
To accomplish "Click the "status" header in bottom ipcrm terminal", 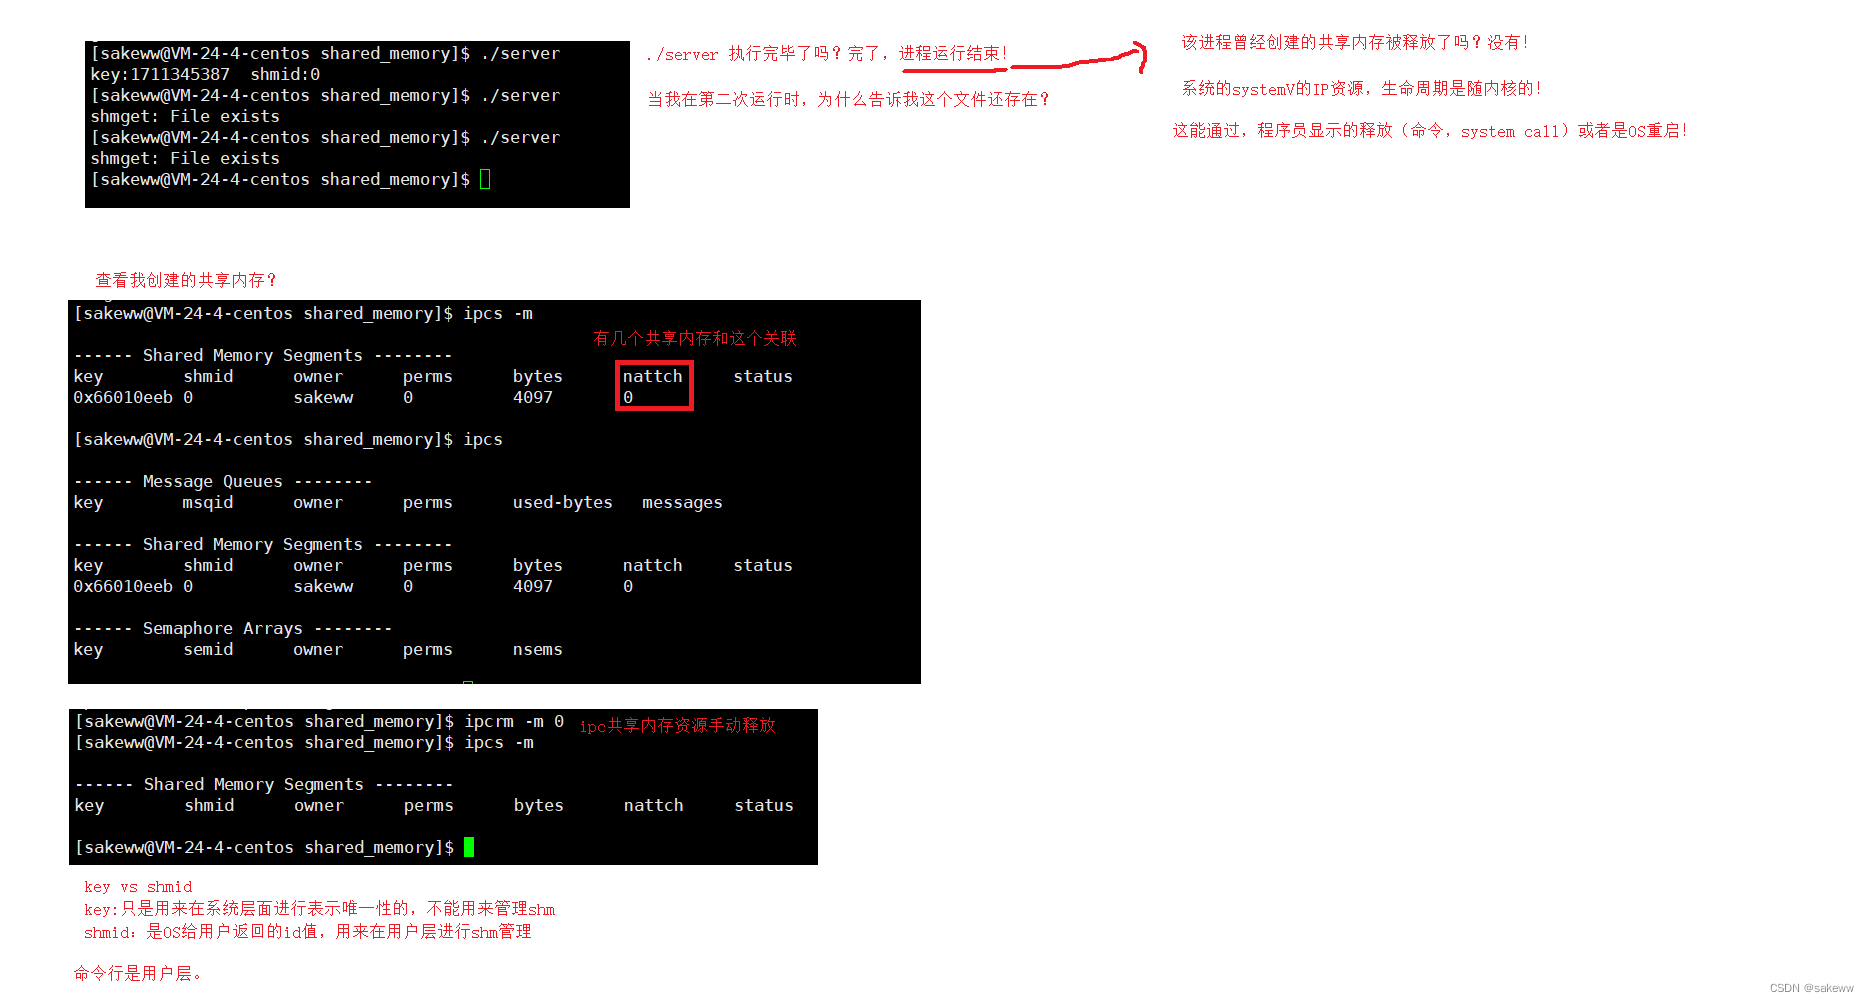I will (764, 805).
